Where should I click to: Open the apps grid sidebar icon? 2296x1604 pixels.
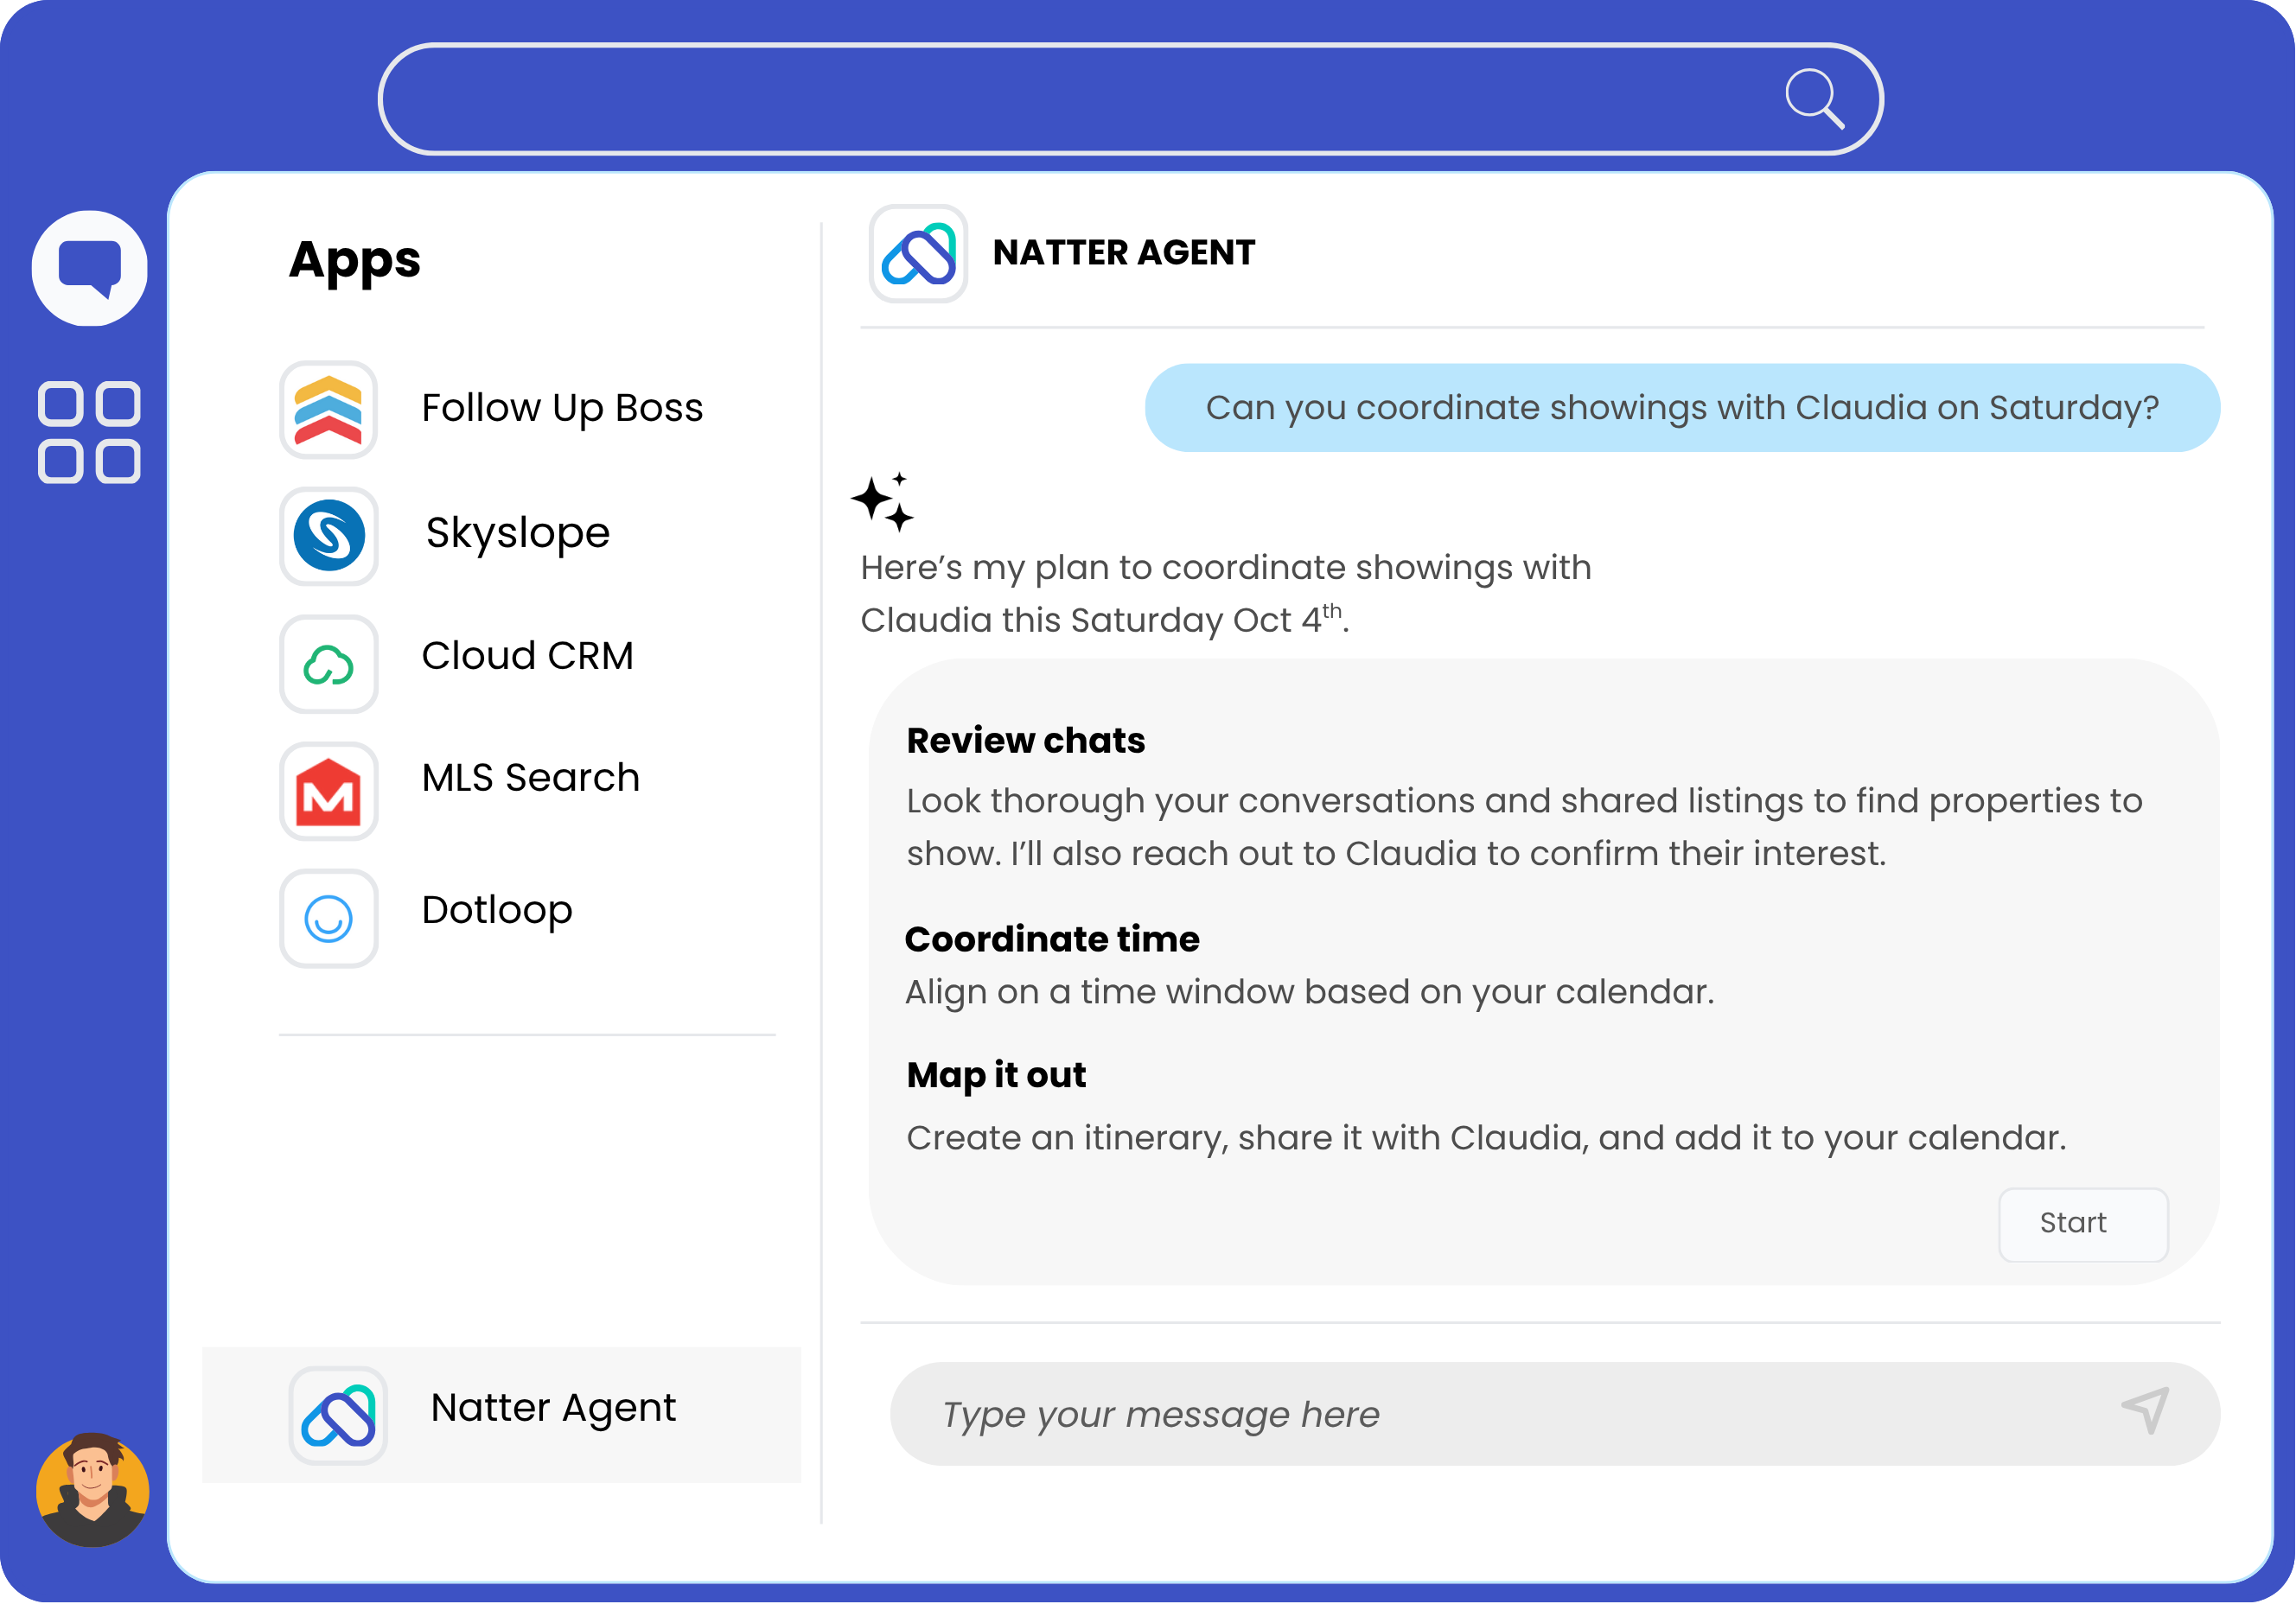pos(89,432)
